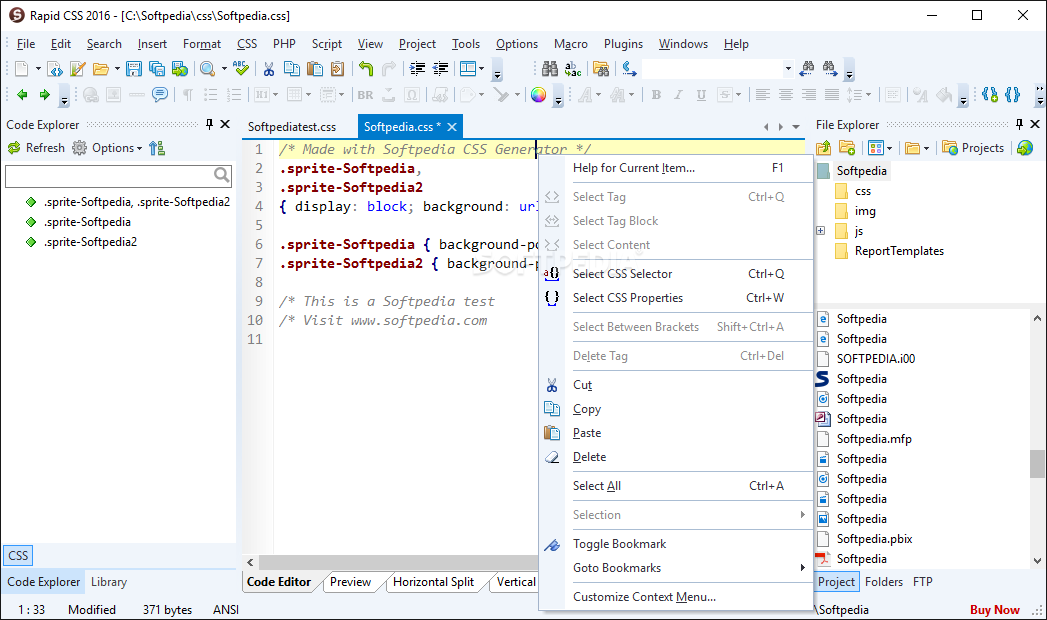Select the ReportTemplates folder

pos(899,251)
